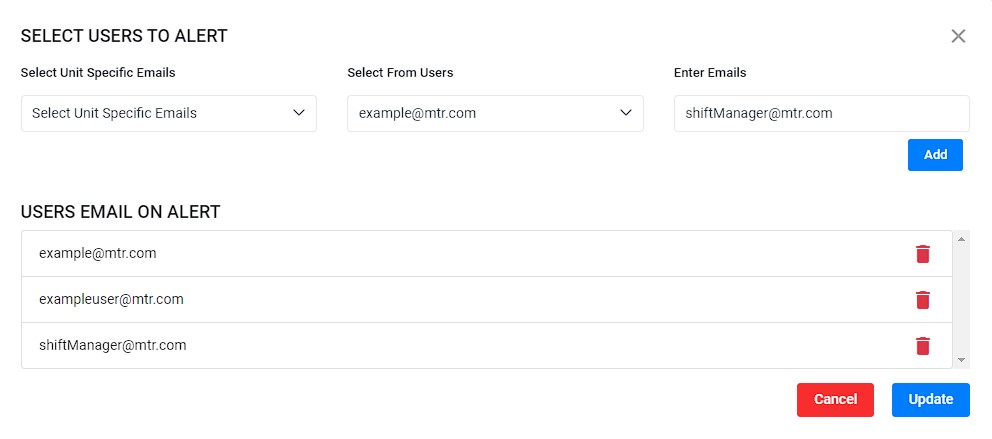Click the Select Users To Alert title
This screenshot has height=439, width=992.
tap(124, 36)
